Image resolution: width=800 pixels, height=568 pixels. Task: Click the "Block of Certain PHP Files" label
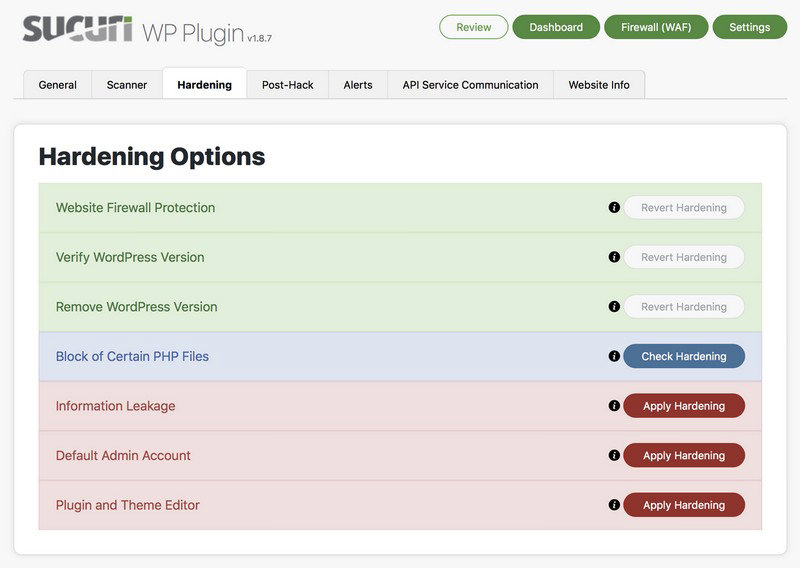click(132, 356)
